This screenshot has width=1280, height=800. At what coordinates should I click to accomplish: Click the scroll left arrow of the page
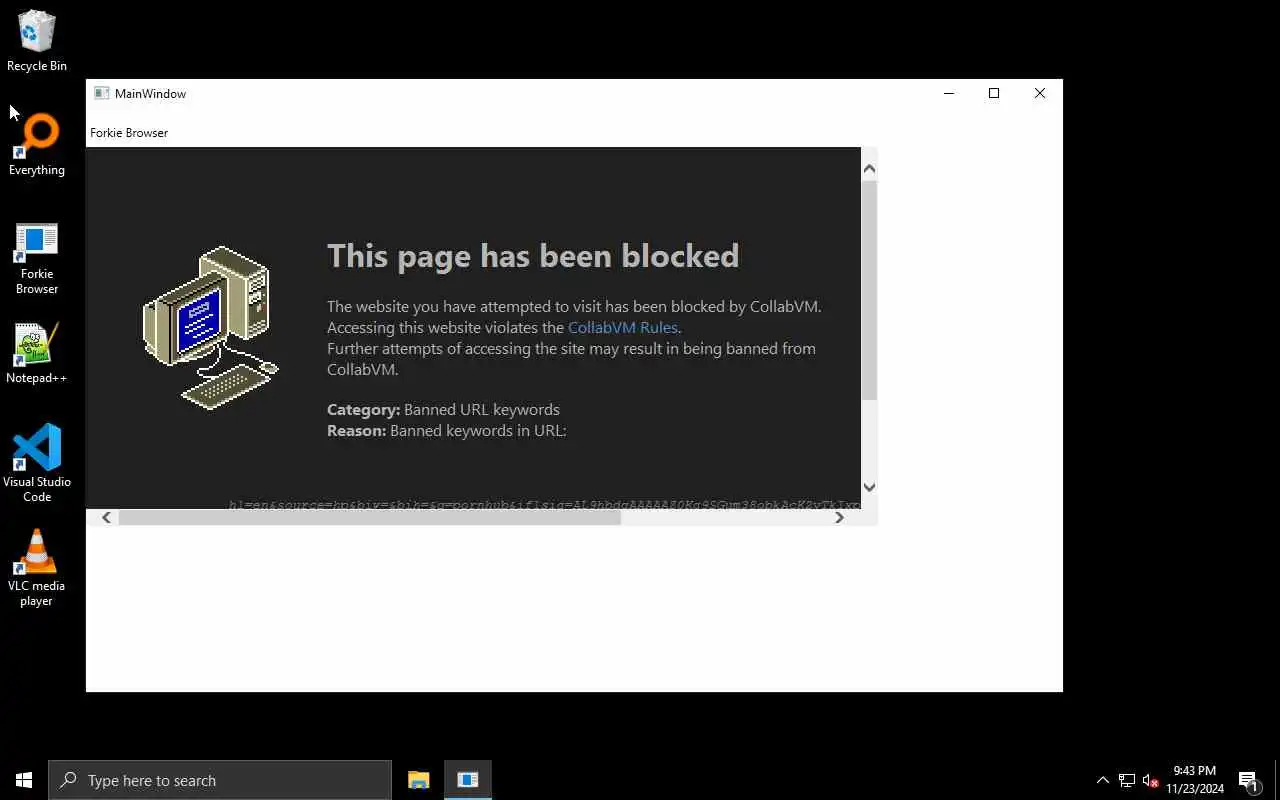[x=107, y=517]
